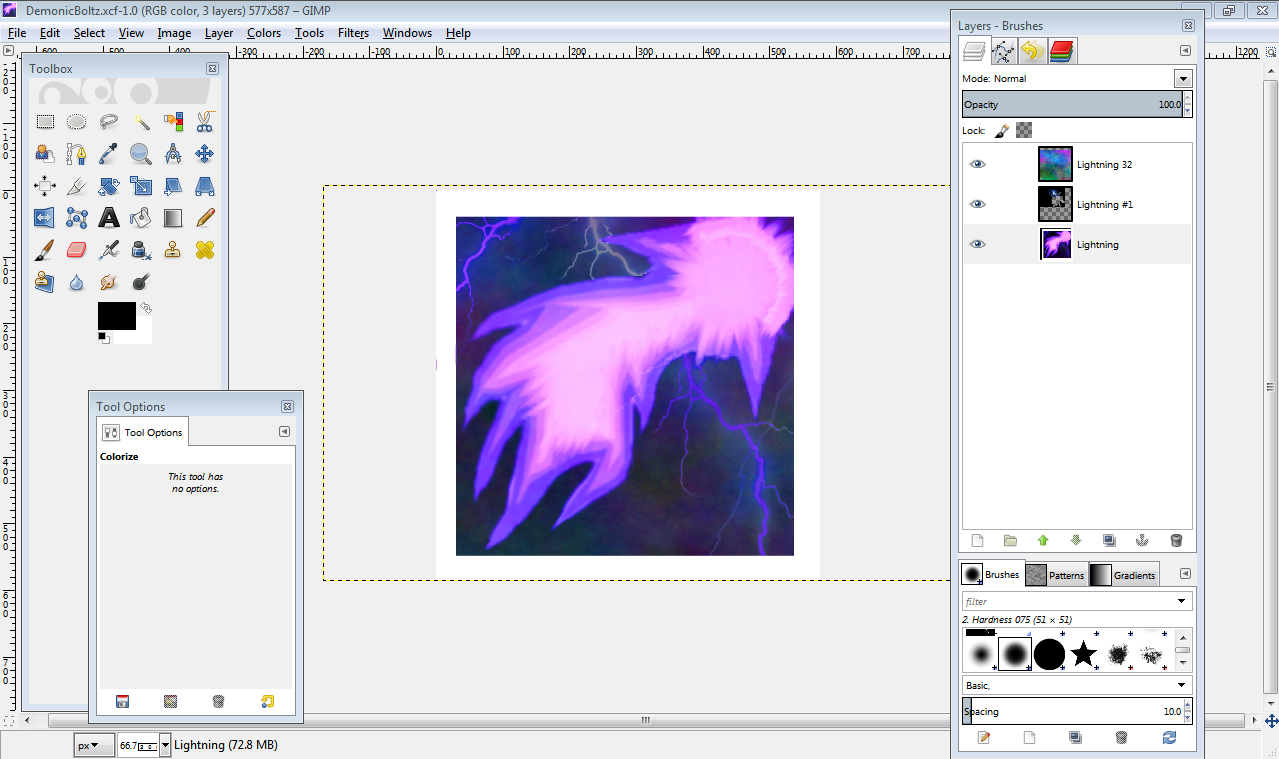Select the Ellipse Select tool
1279x759 pixels.
point(77,122)
